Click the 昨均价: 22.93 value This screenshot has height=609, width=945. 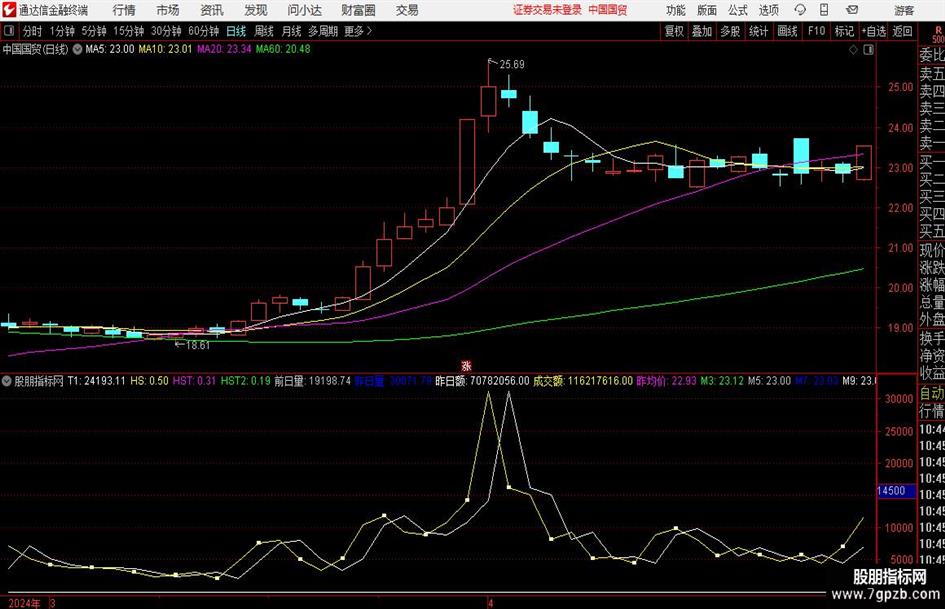pyautogui.click(x=667, y=381)
